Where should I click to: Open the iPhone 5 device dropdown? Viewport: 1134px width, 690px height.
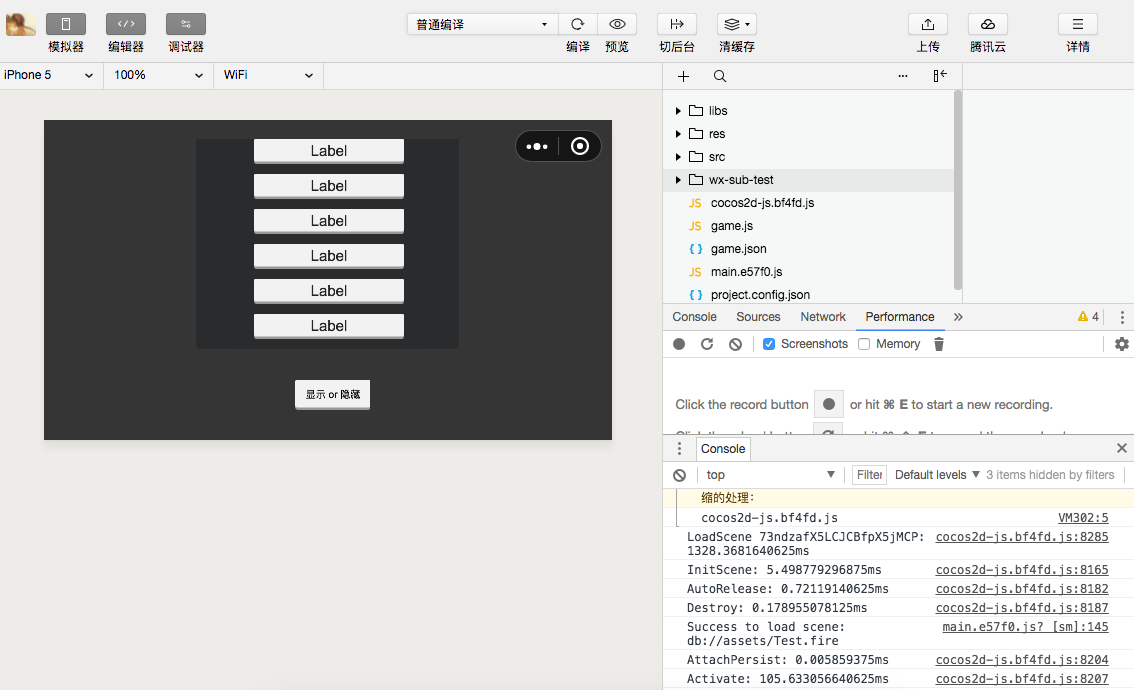point(50,75)
